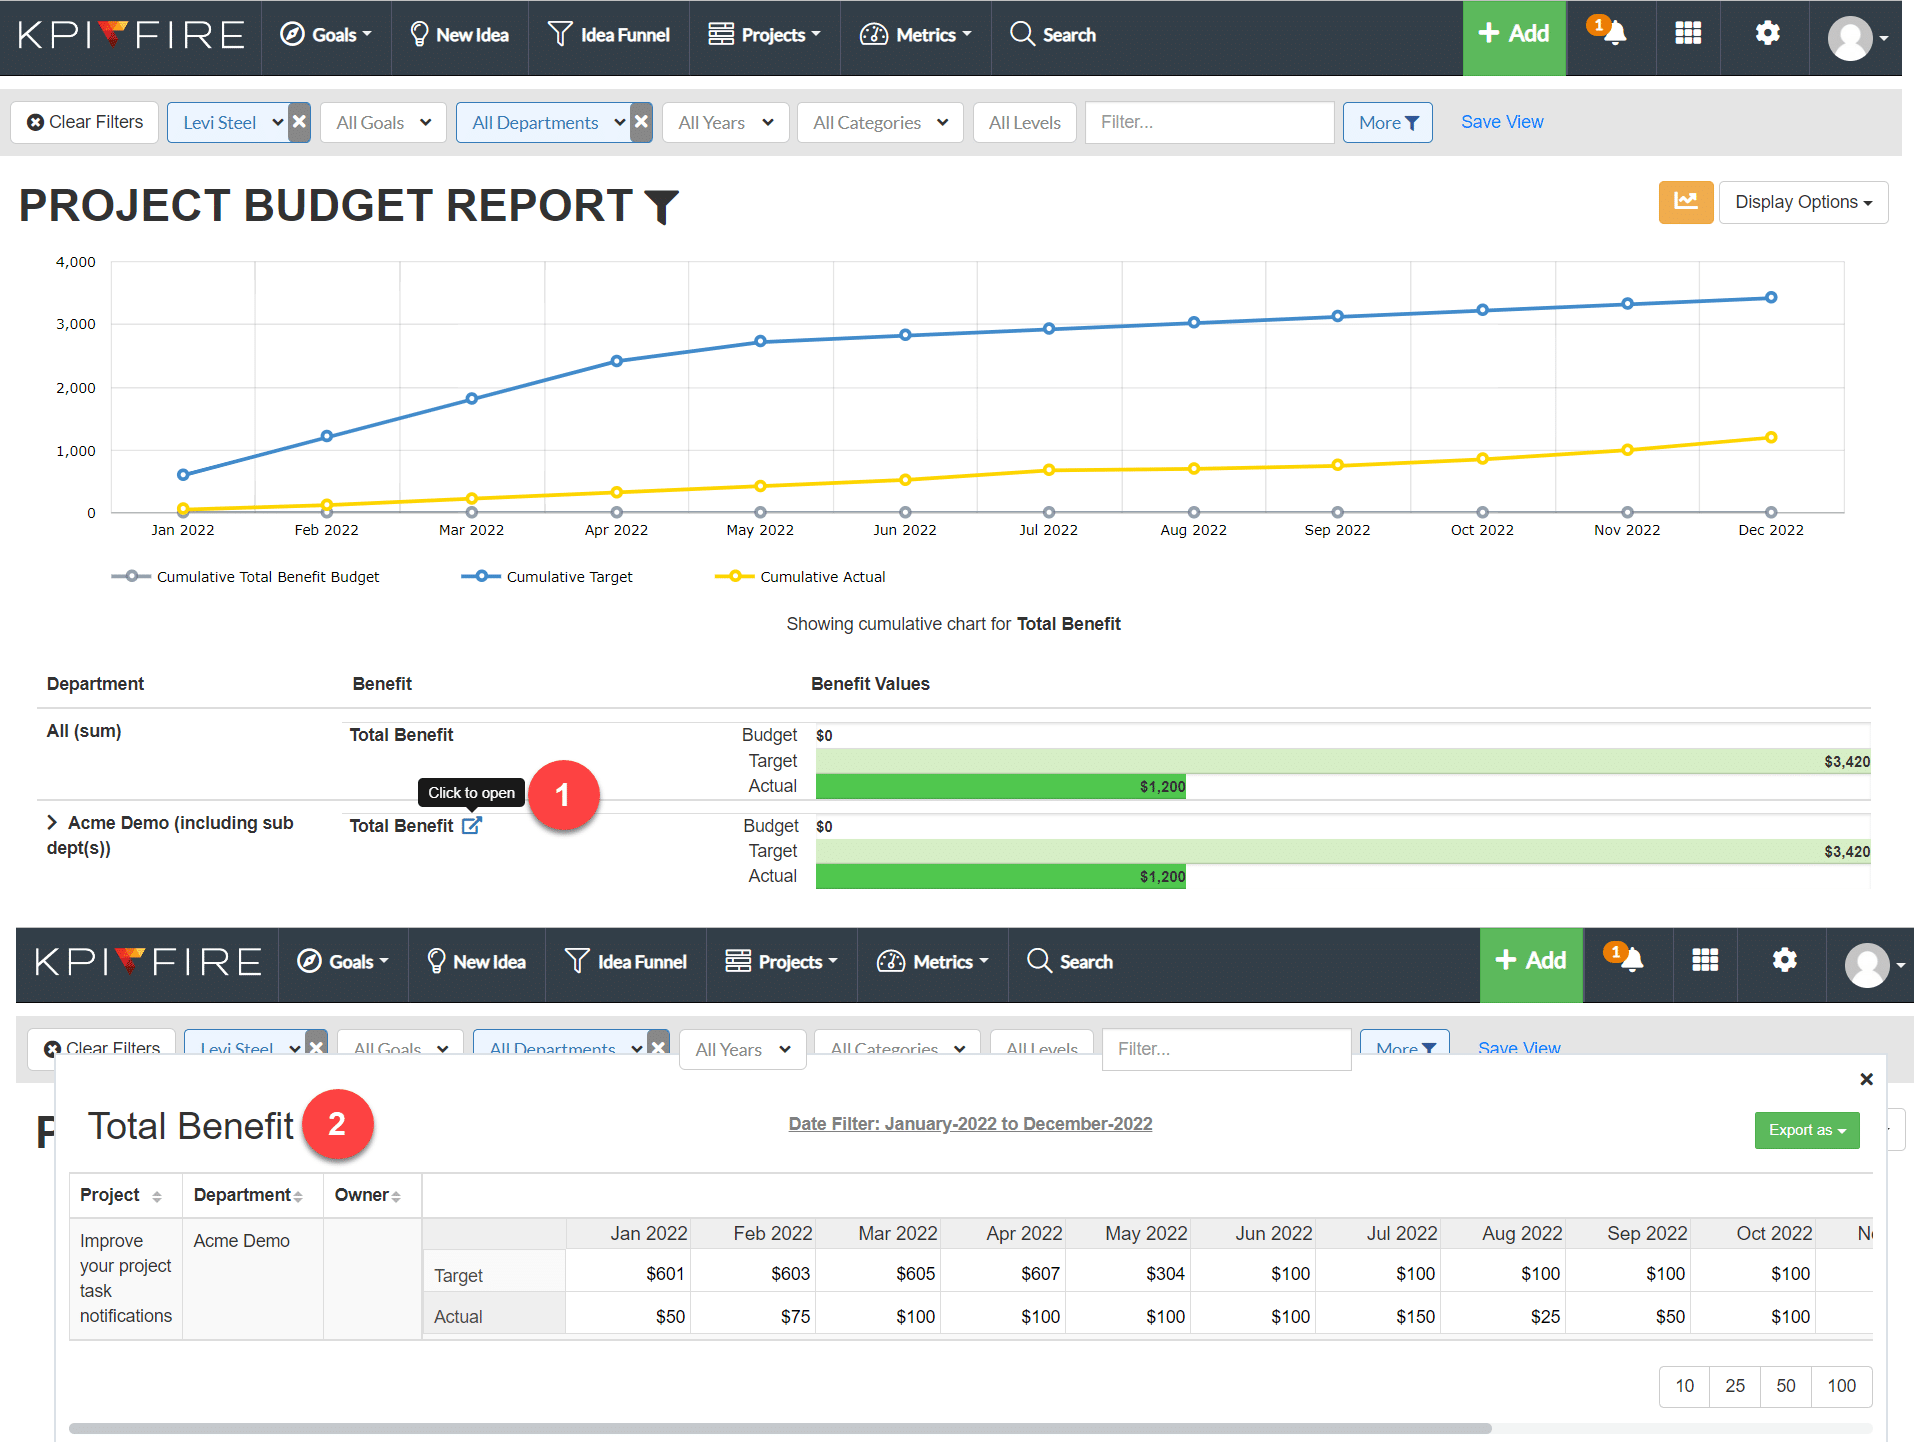The image size is (1914, 1442).
Task: Click Search in top navbar
Action: click(1053, 35)
